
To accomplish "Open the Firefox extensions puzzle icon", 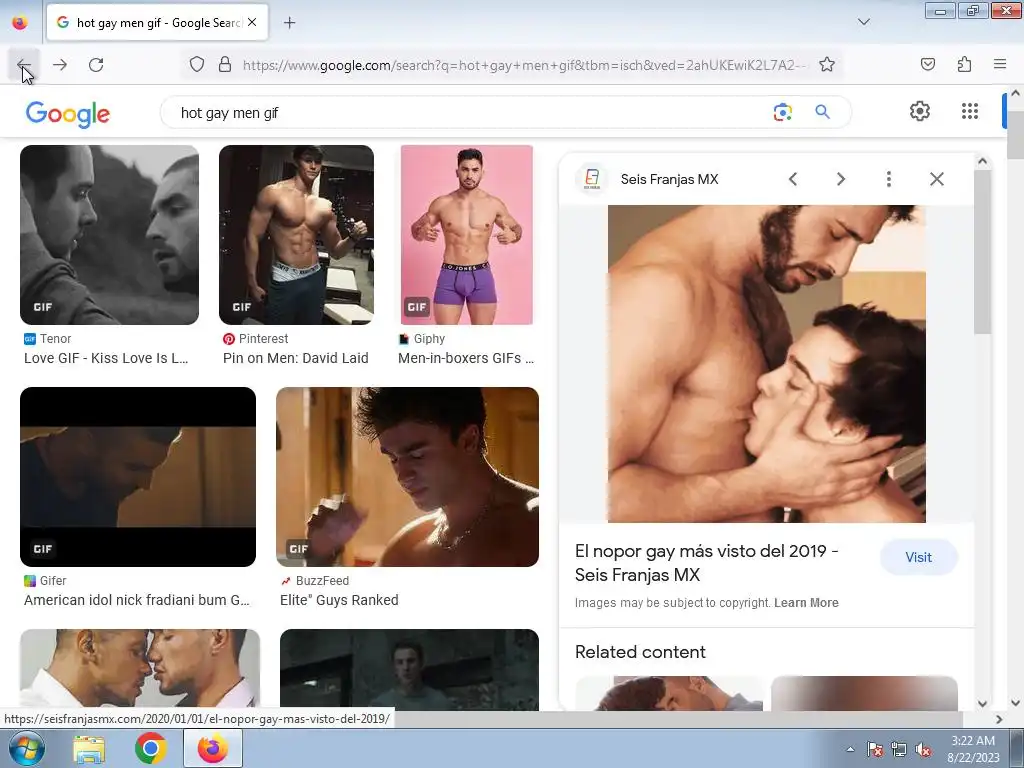I will [964, 64].
